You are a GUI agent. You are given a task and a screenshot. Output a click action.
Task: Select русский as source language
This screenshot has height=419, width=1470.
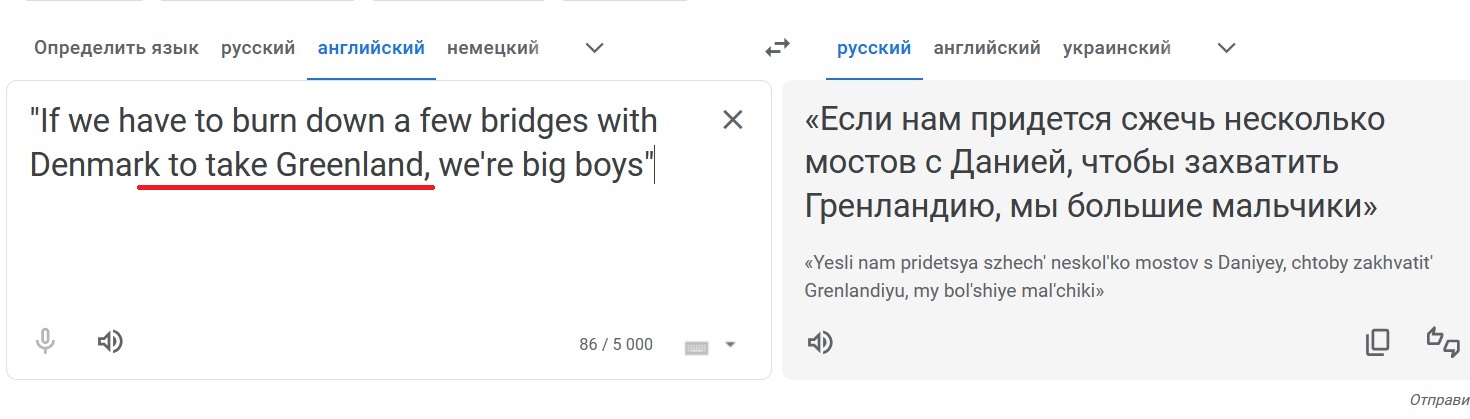click(x=258, y=47)
